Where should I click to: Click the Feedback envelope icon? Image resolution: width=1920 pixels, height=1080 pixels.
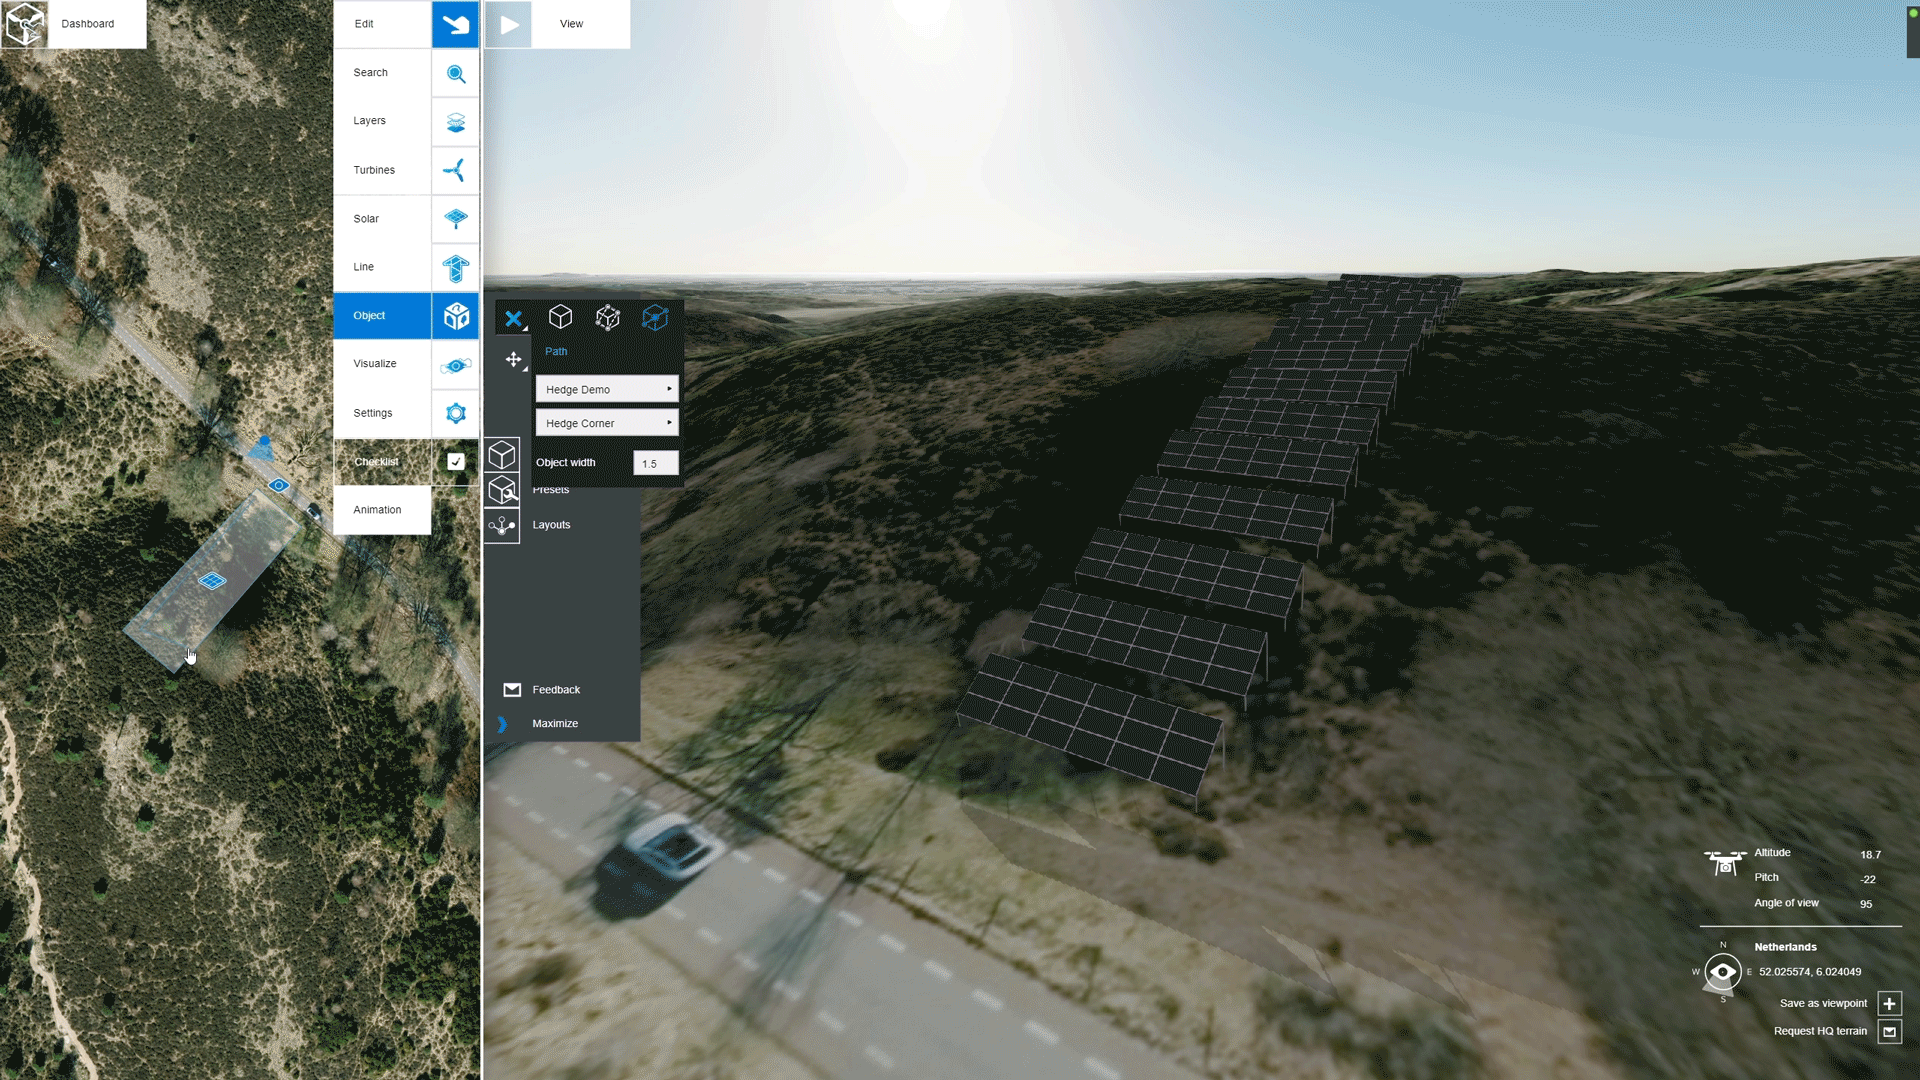512,690
